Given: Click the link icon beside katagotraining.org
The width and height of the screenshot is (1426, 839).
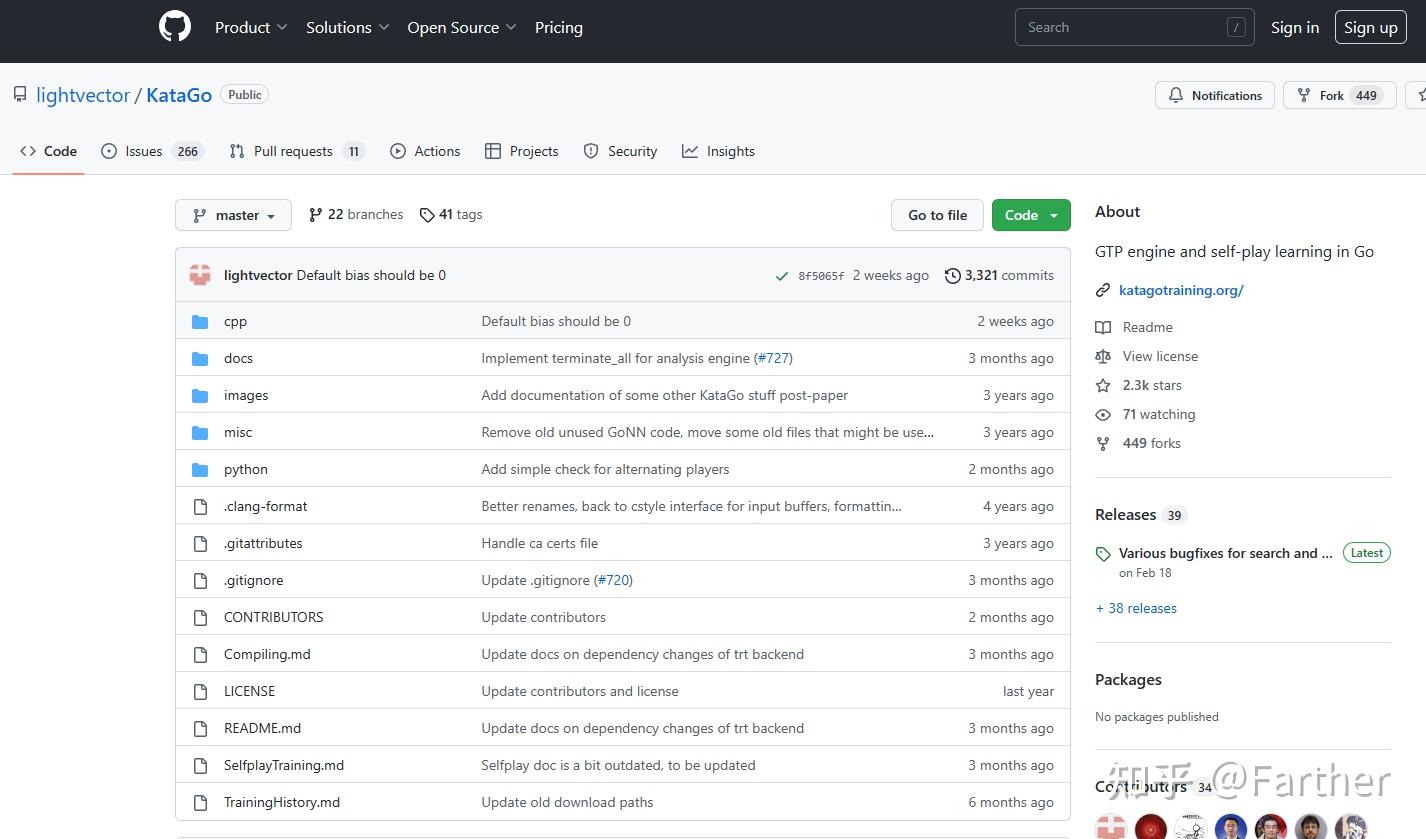Looking at the screenshot, I should click(1103, 291).
